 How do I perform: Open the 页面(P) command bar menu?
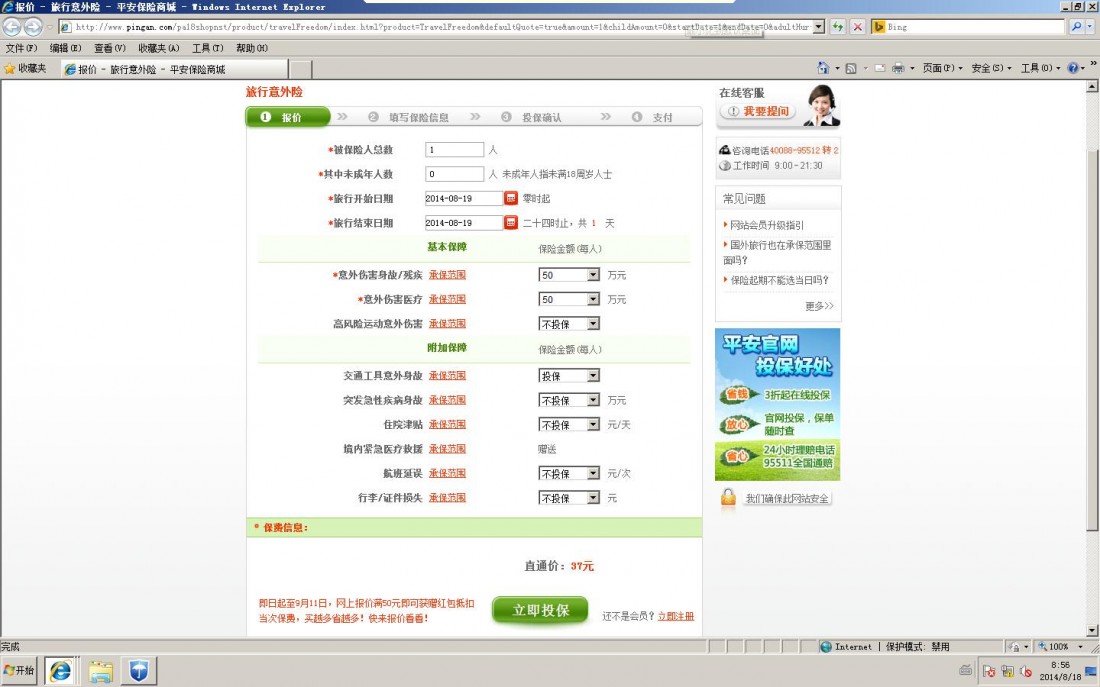coord(942,68)
